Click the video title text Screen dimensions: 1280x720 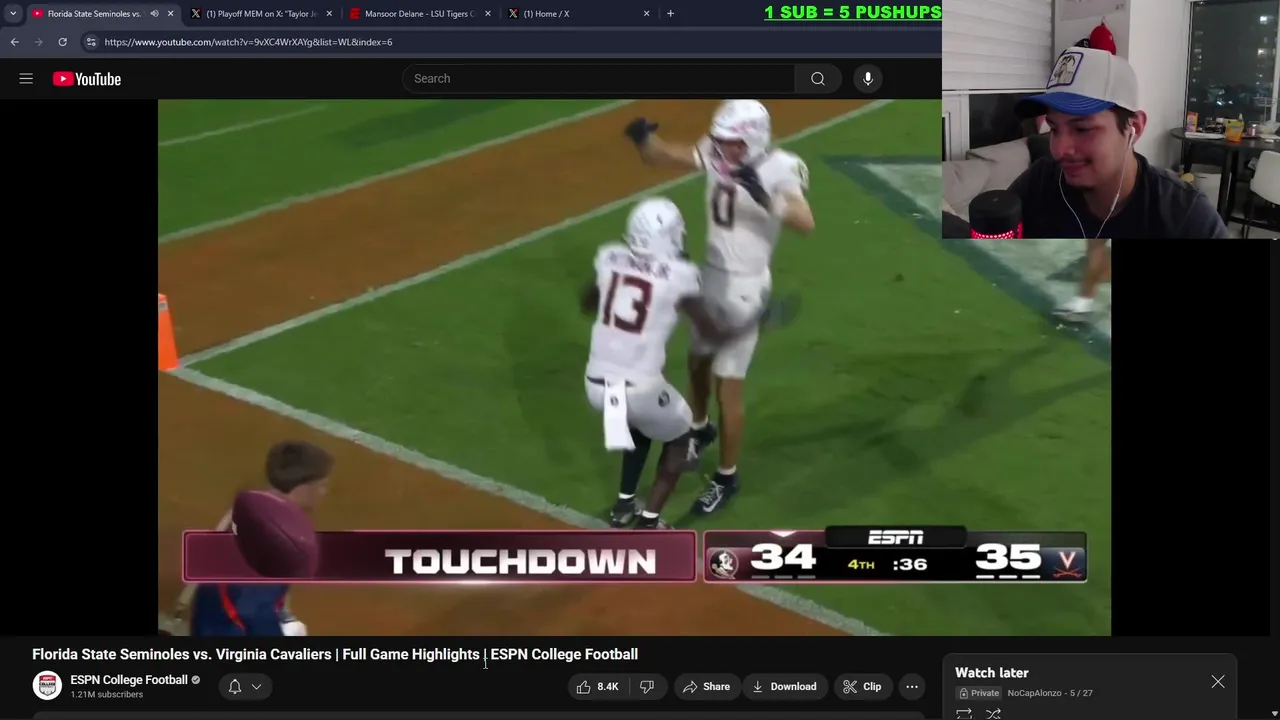point(335,654)
